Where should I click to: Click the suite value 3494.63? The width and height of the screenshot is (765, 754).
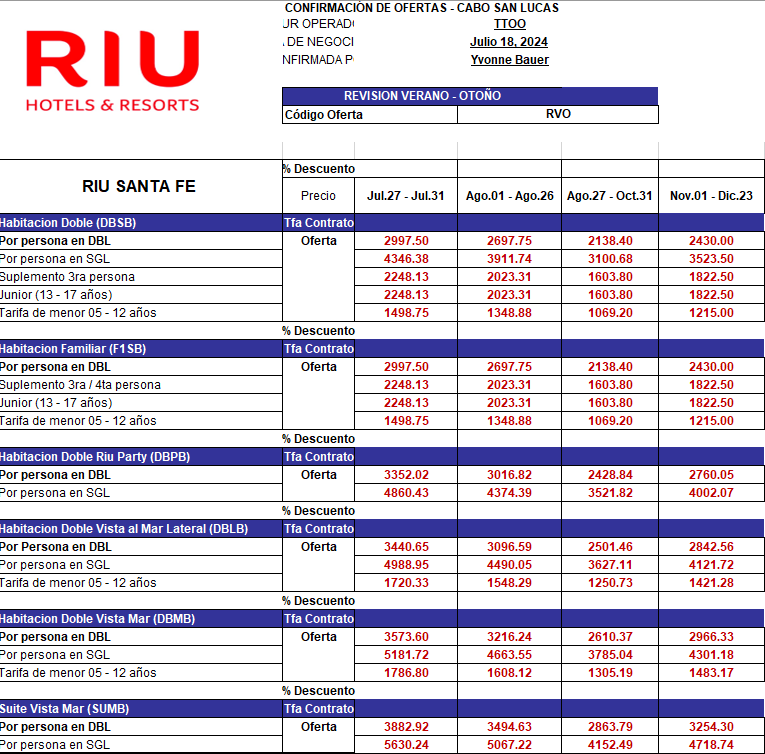click(x=509, y=727)
